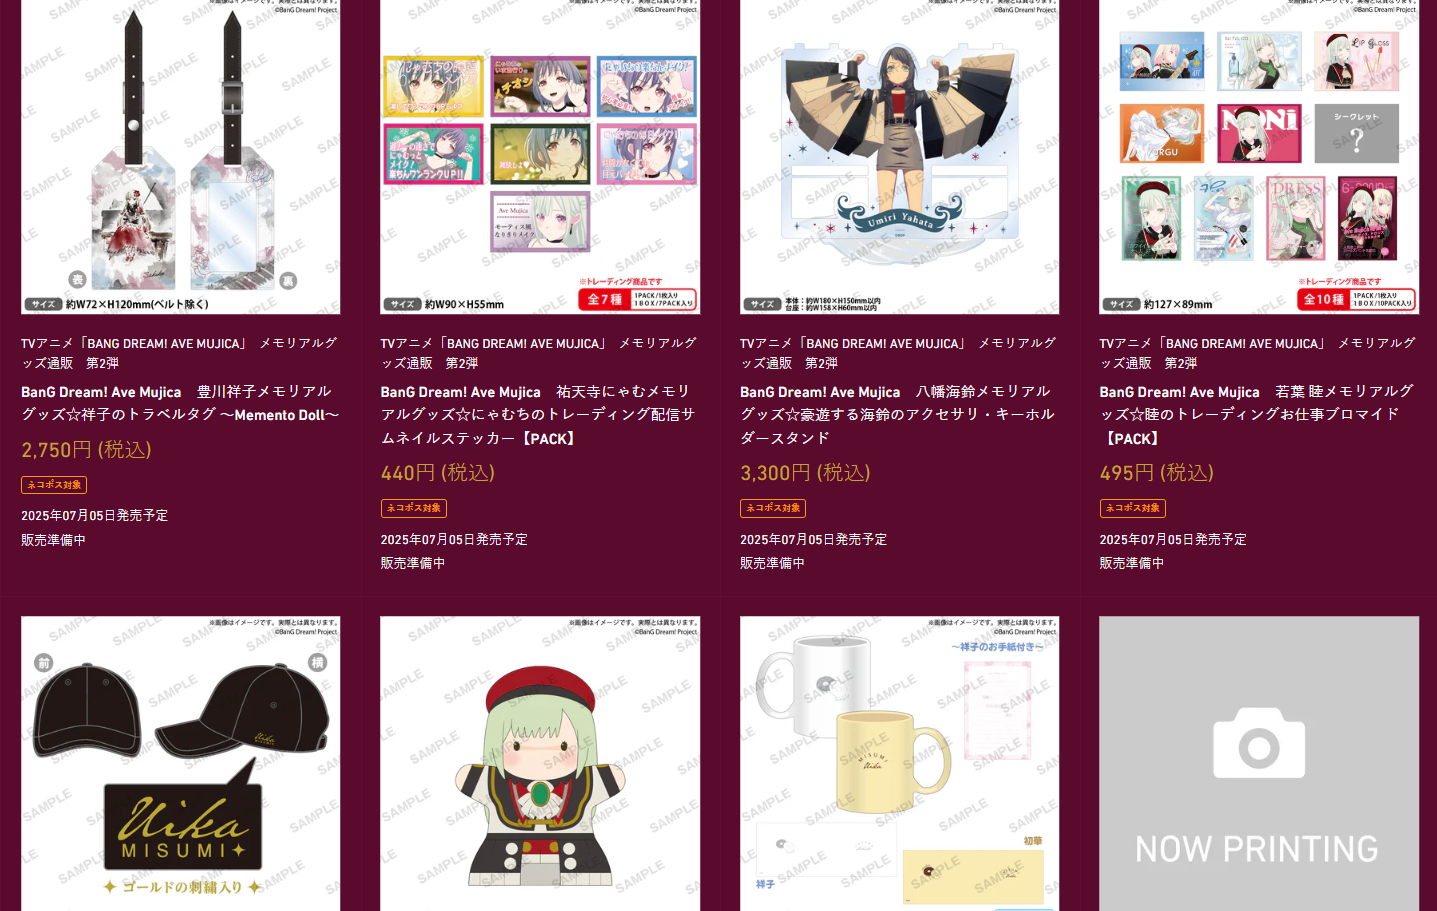Open the green-haired plush doll image
1437x911 pixels.
pos(540,763)
